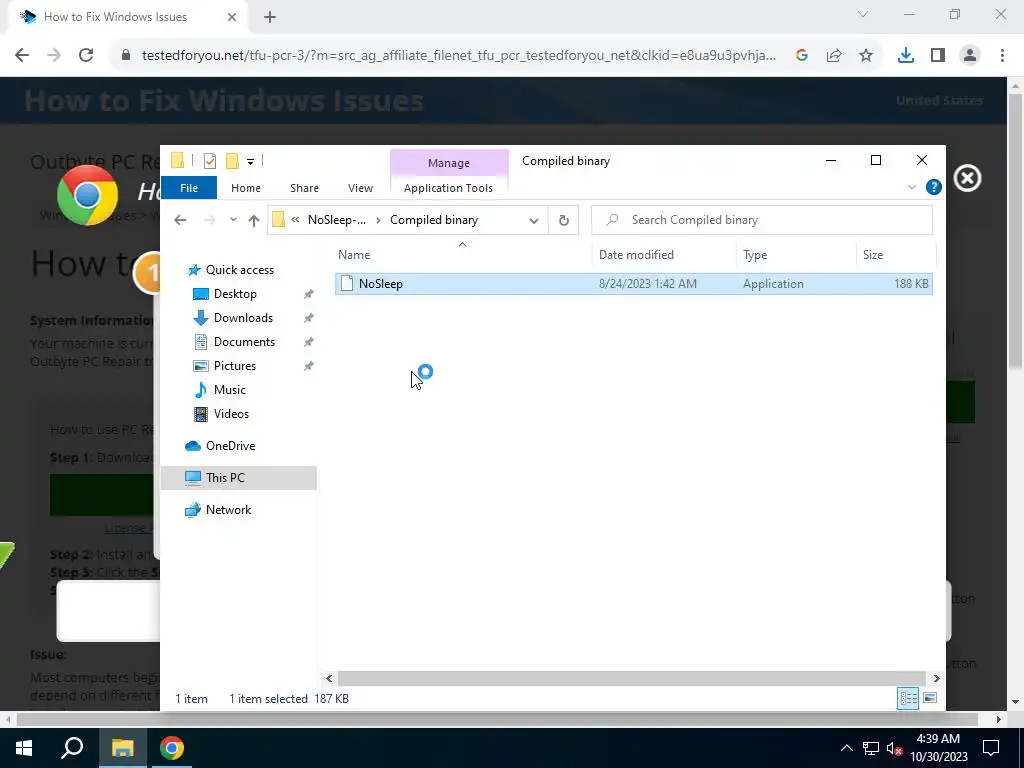Click the muted volume tray icon

coord(894,748)
